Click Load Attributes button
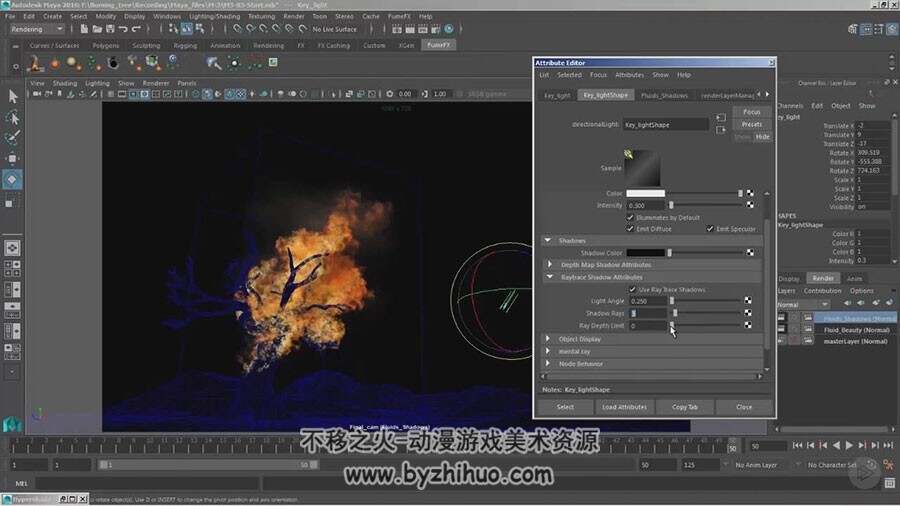This screenshot has width=900, height=506. coord(624,407)
